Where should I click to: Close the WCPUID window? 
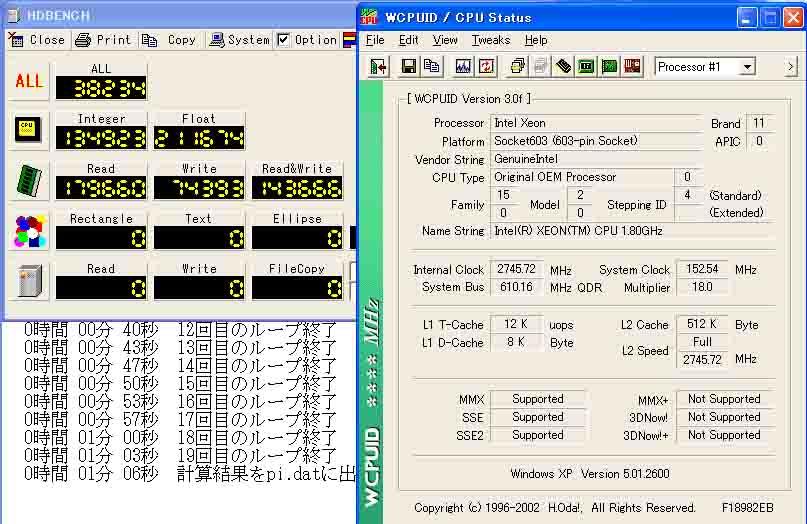pyautogui.click(x=793, y=18)
